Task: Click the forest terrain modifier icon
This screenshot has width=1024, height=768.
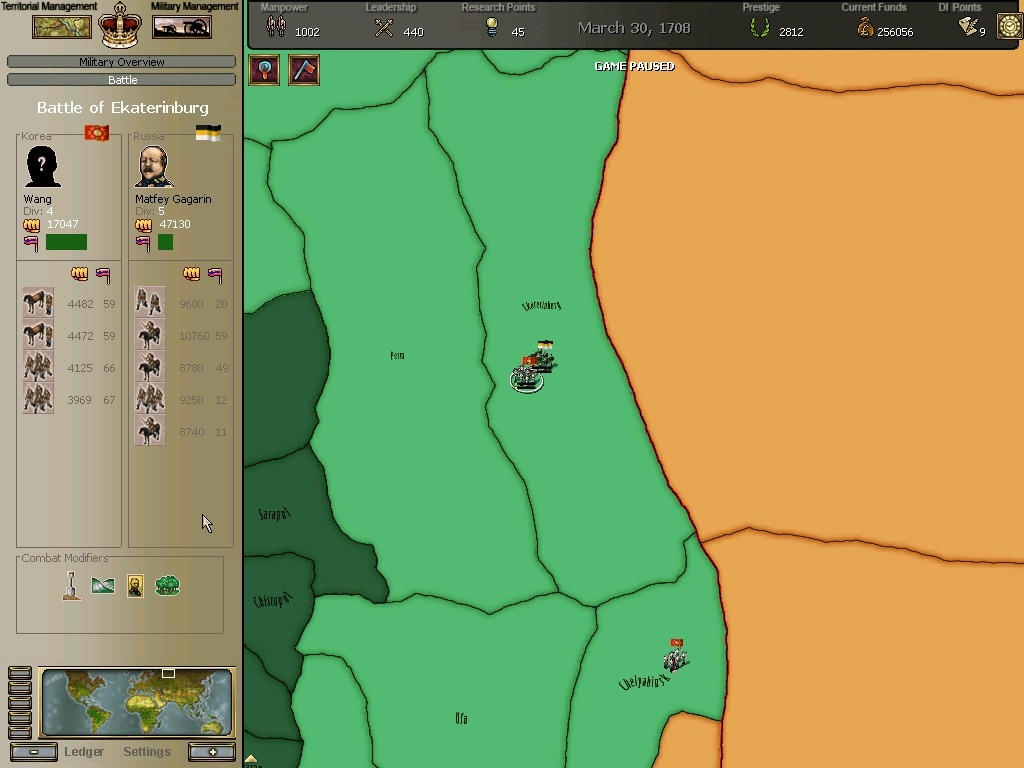Action: [x=167, y=585]
